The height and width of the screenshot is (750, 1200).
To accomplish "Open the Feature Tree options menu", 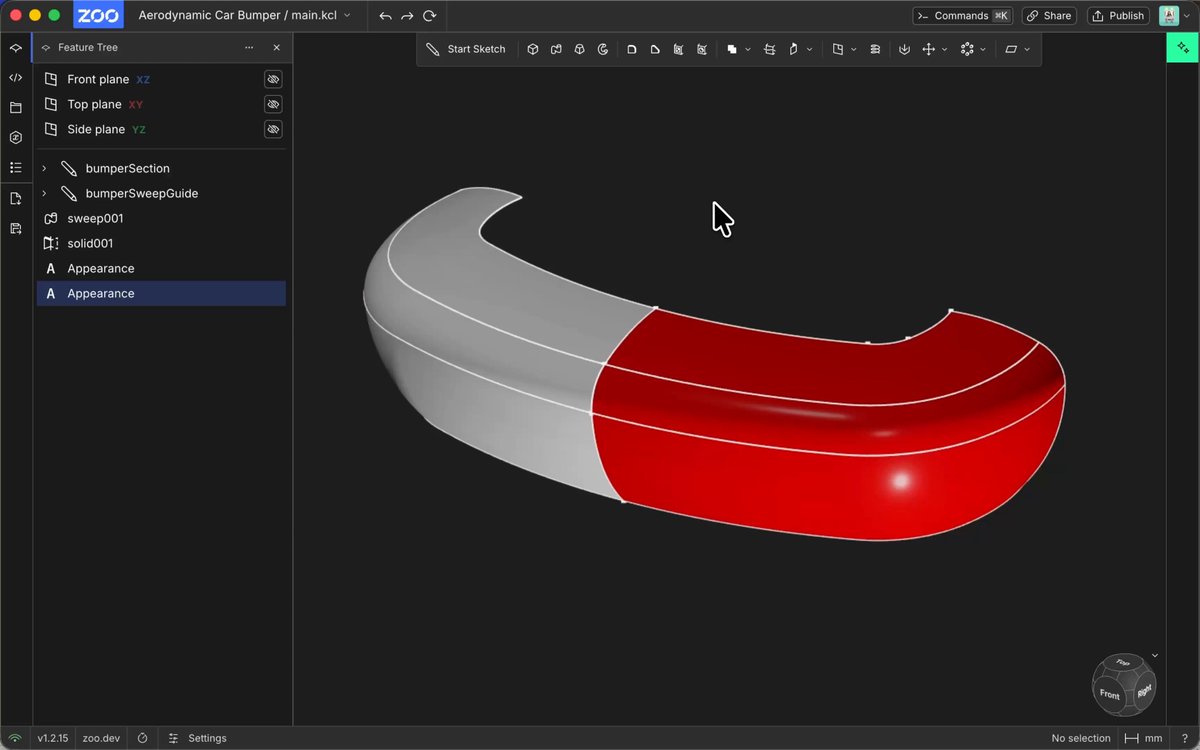I will (x=249, y=48).
